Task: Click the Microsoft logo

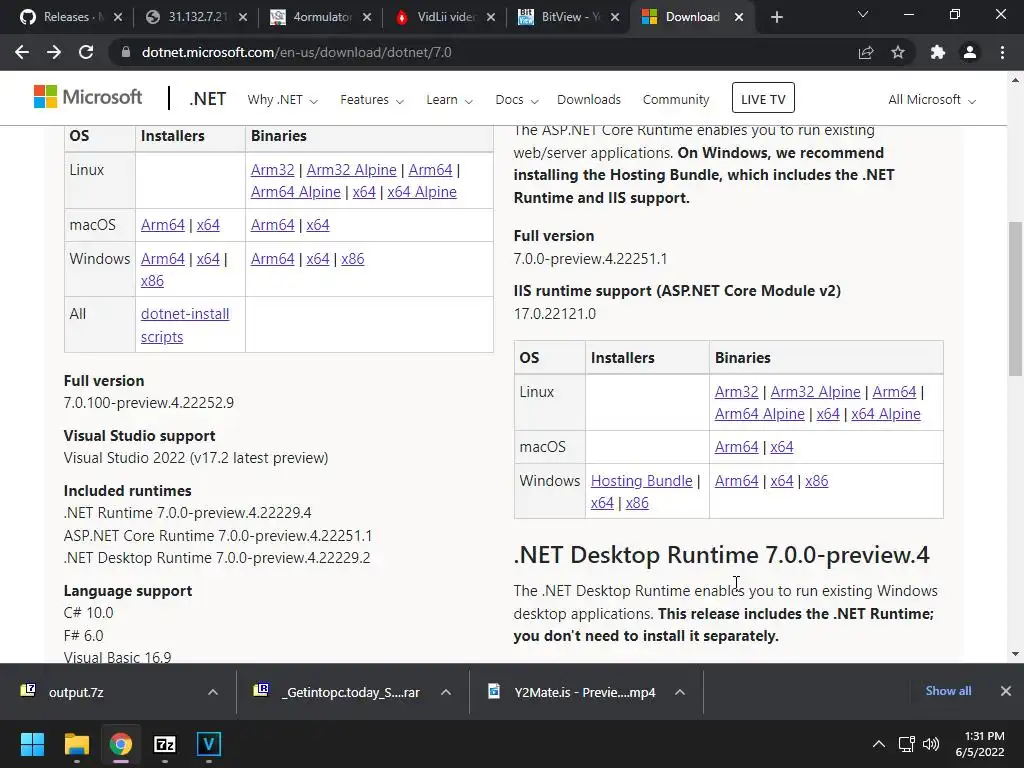Action: [88, 97]
